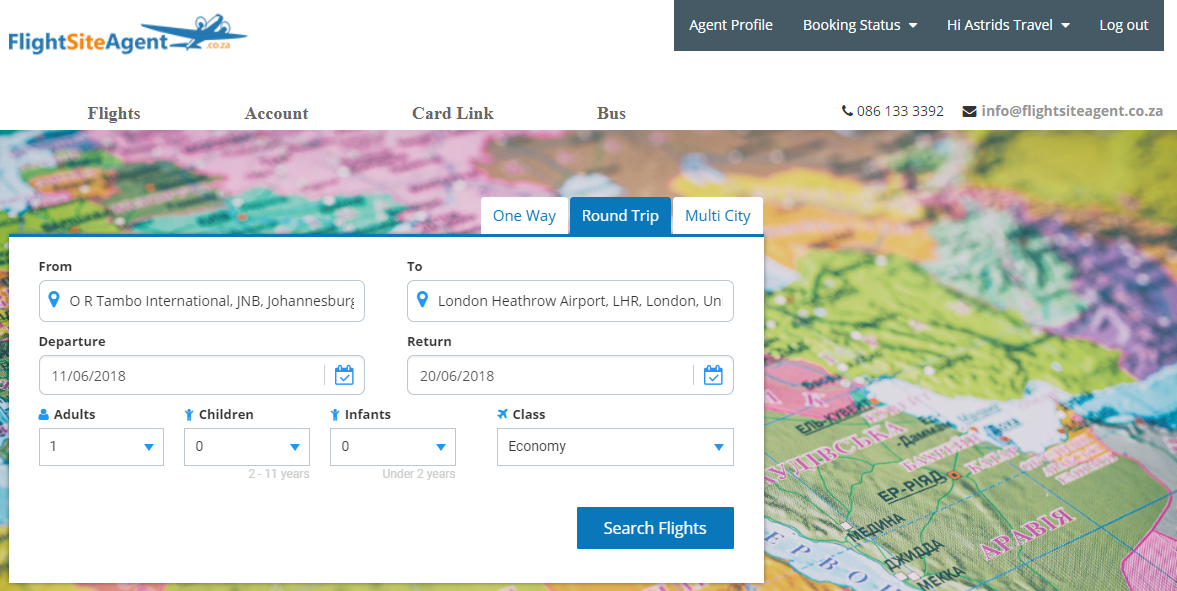Click the 'To' field label
This screenshot has width=1177, height=591.
[414, 267]
